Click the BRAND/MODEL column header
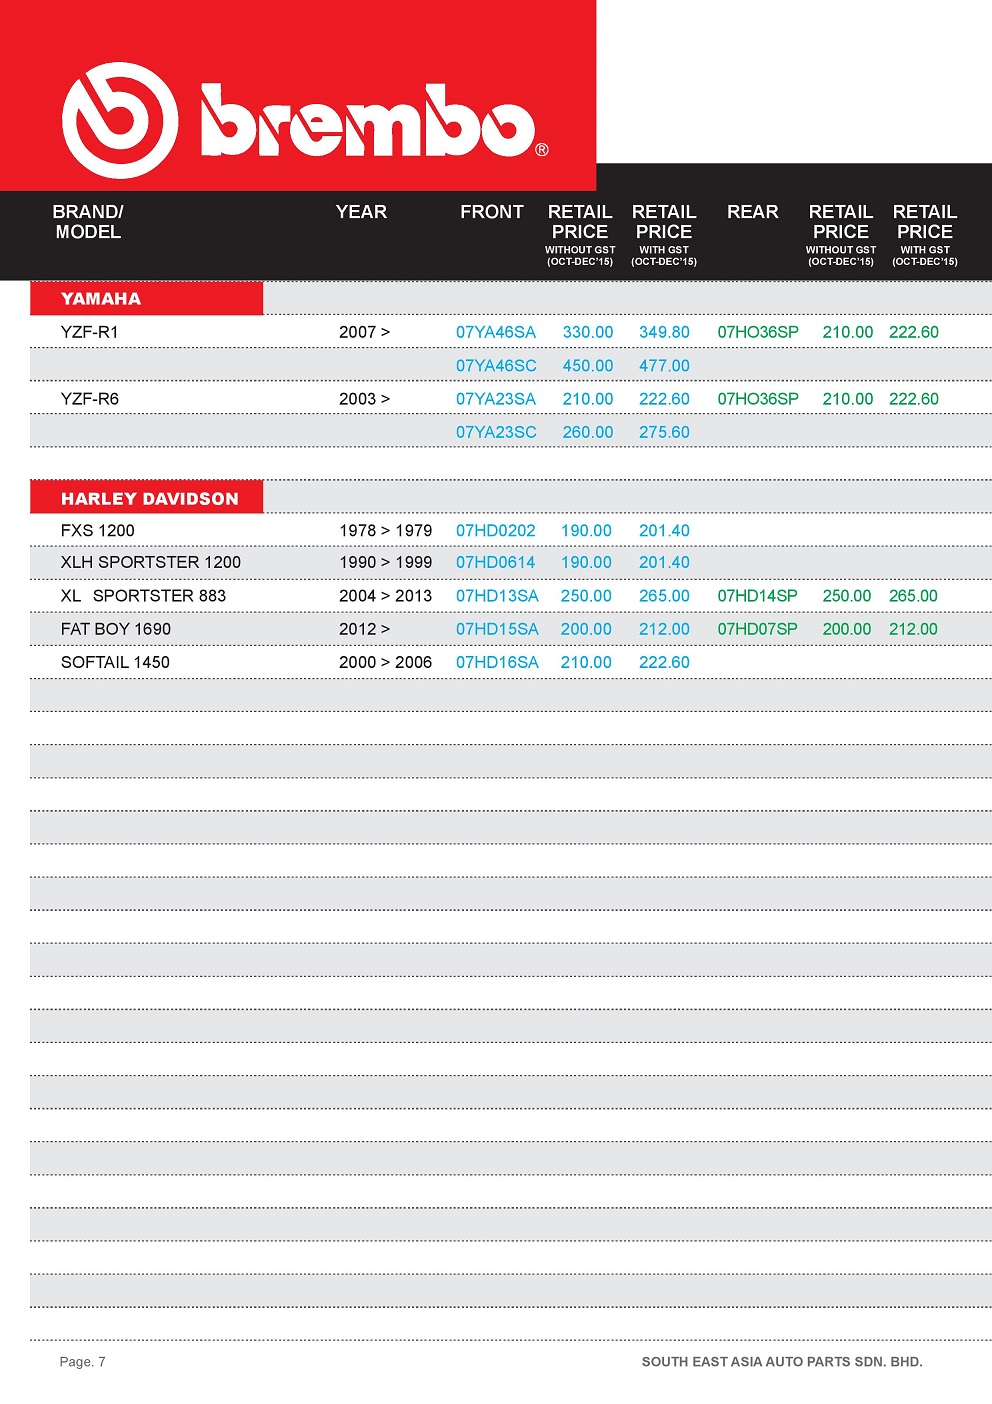992x1404 pixels. click(88, 222)
